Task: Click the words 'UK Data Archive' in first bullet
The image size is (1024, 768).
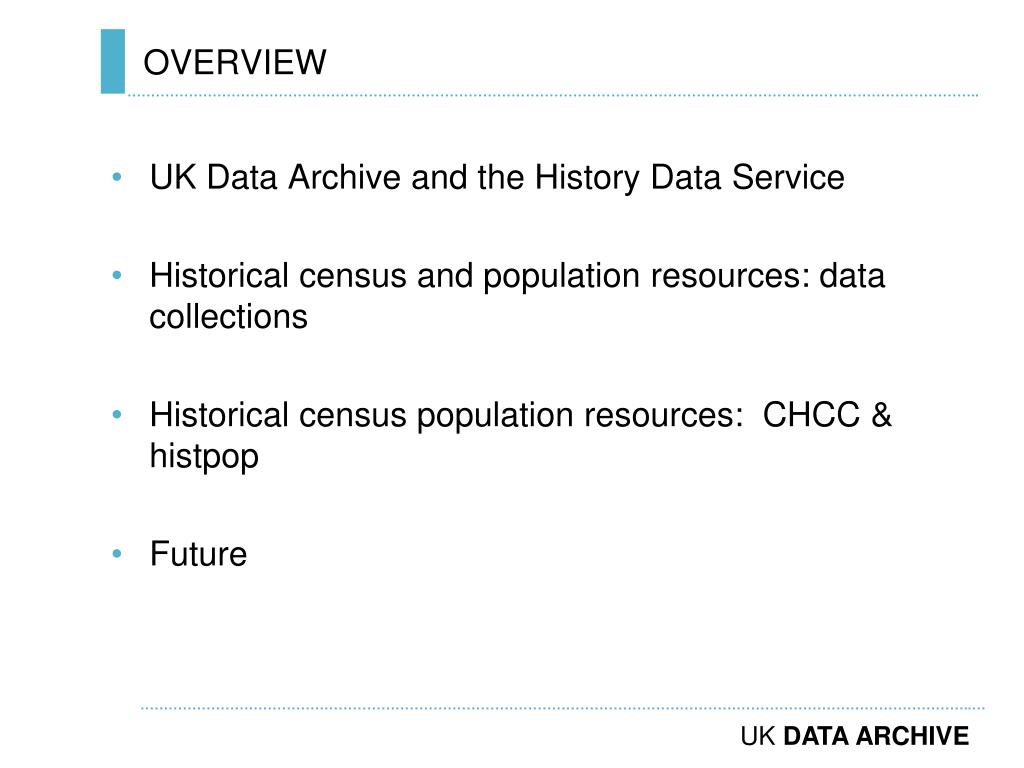Action: (x=275, y=177)
